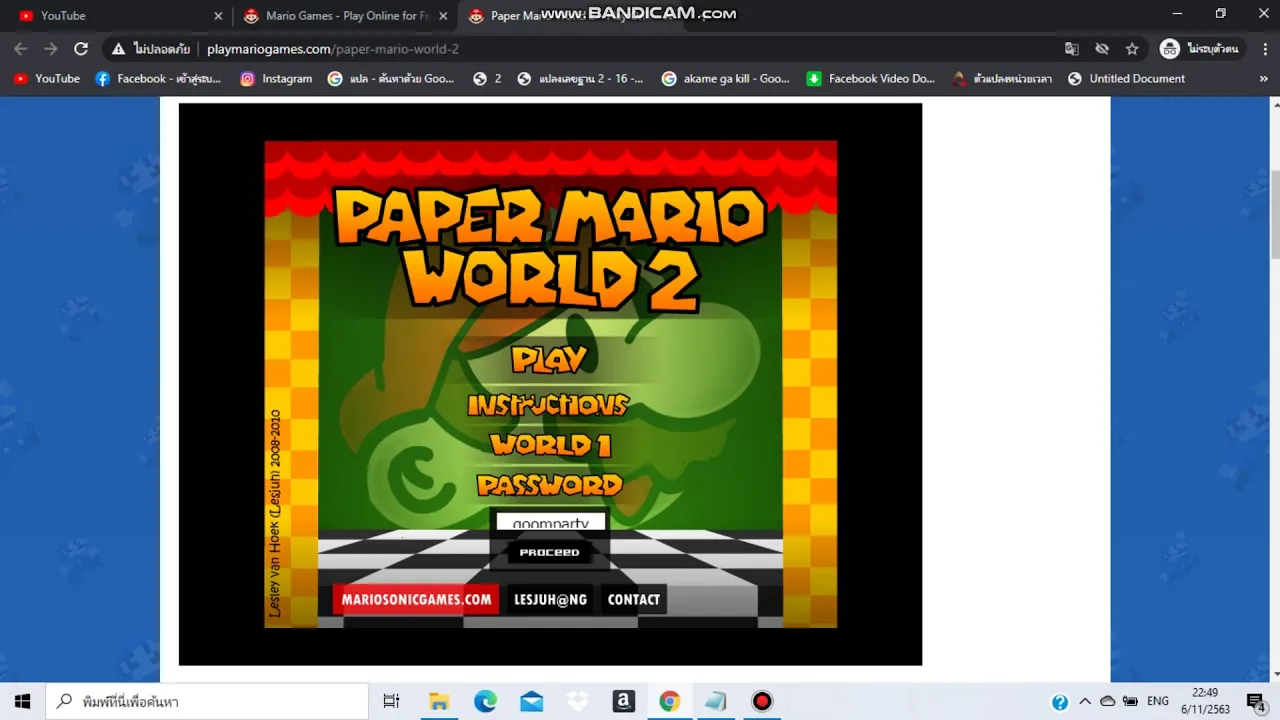The image size is (1280, 720).
Task: Open Dropbox icon on taskbar
Action: click(x=578, y=701)
